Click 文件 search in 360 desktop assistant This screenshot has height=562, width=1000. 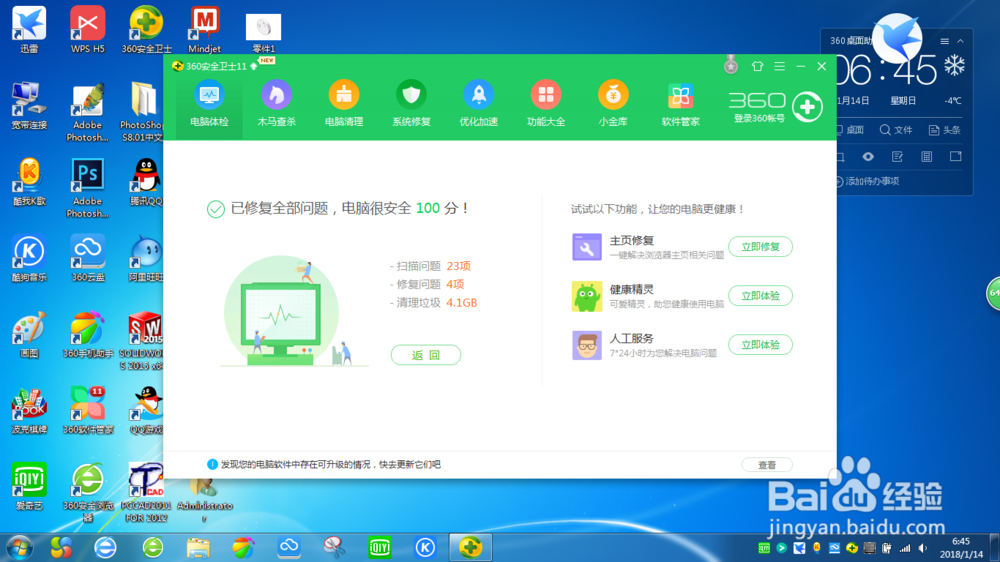click(x=896, y=130)
